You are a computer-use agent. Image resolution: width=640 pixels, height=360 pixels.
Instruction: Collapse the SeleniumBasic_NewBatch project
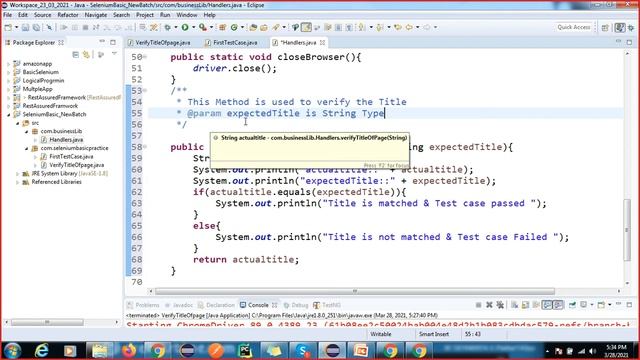click(x=9, y=115)
